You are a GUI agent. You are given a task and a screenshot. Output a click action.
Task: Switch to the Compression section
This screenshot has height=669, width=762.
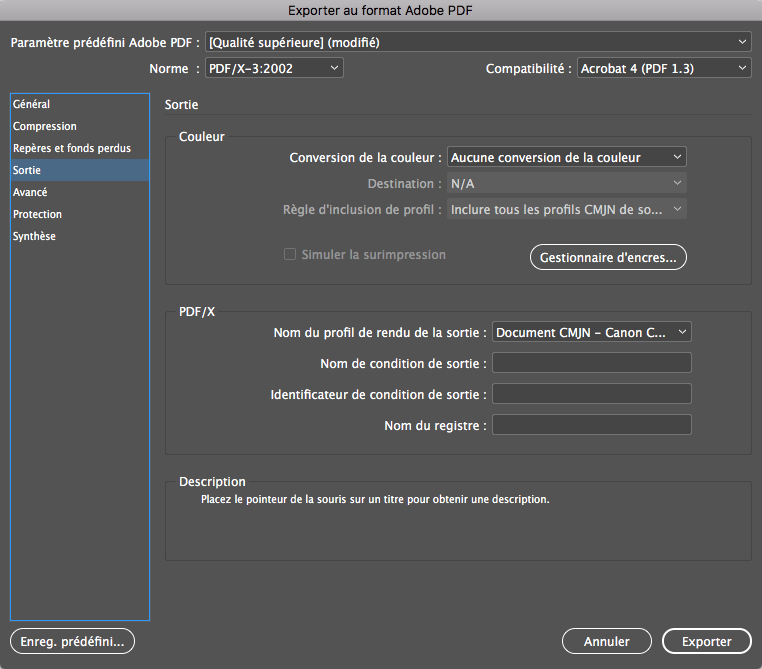click(x=45, y=126)
